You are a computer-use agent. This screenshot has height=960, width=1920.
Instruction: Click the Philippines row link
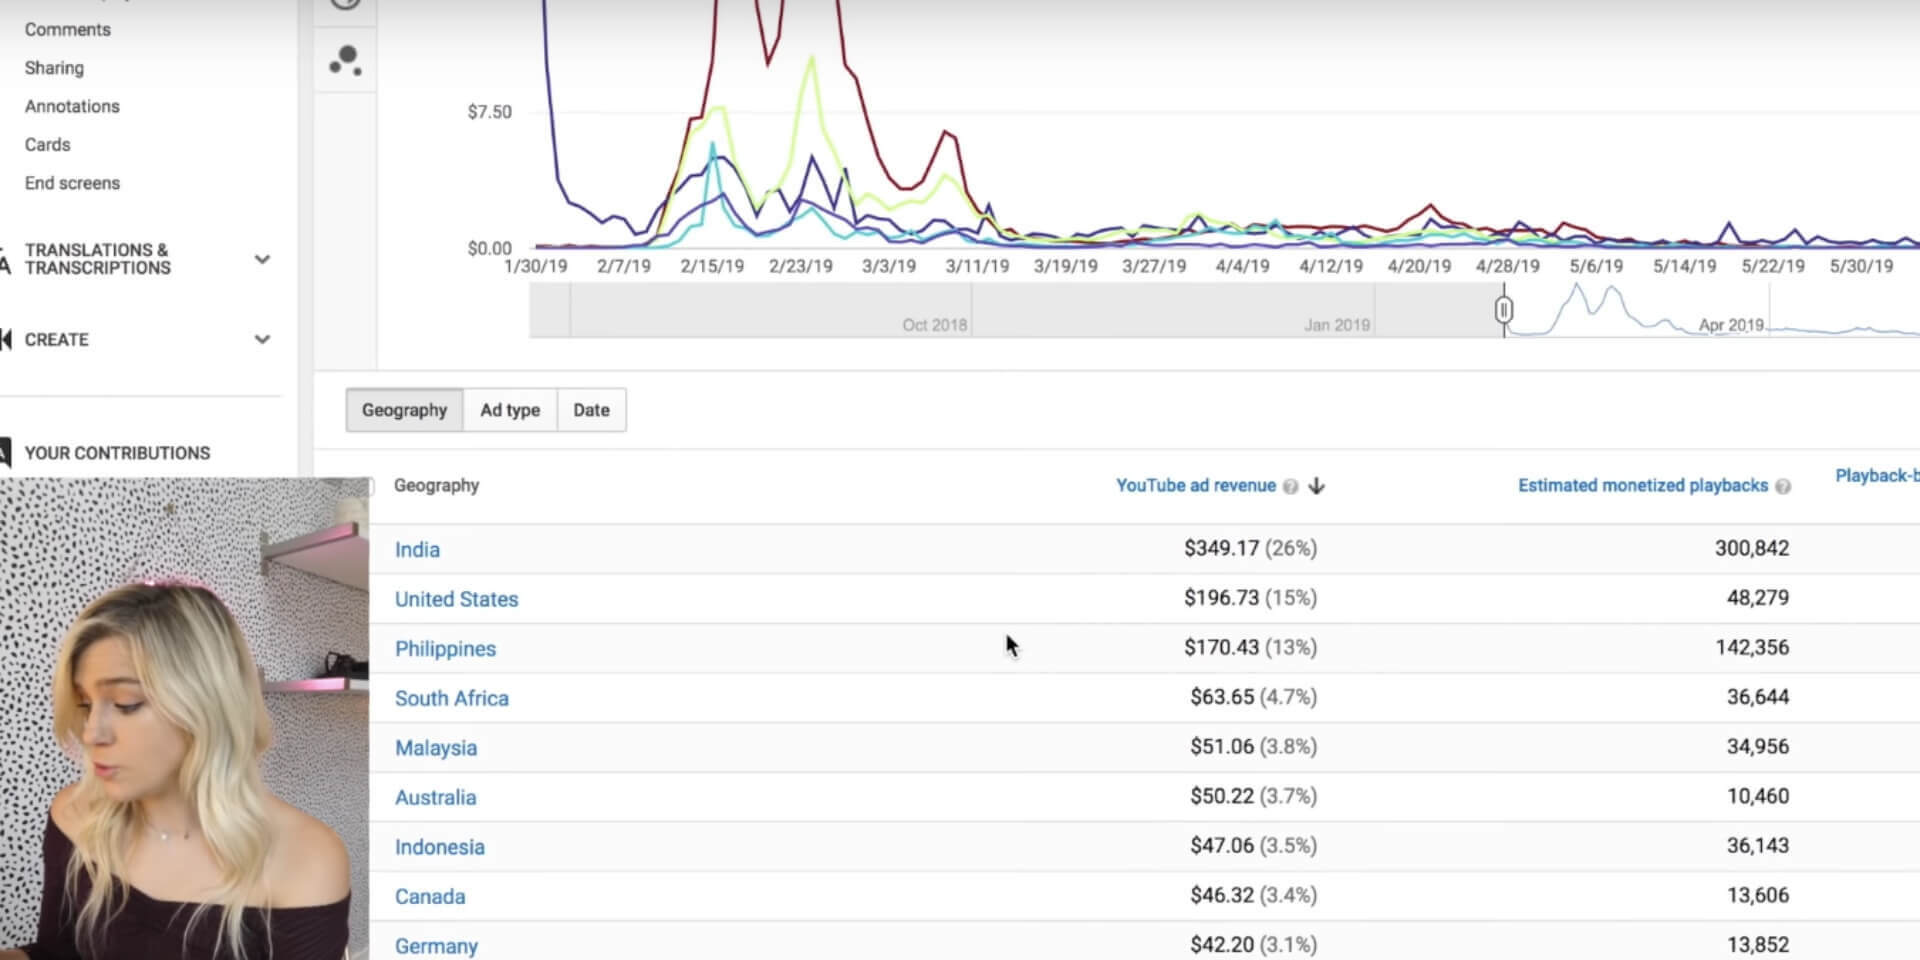pyautogui.click(x=445, y=649)
